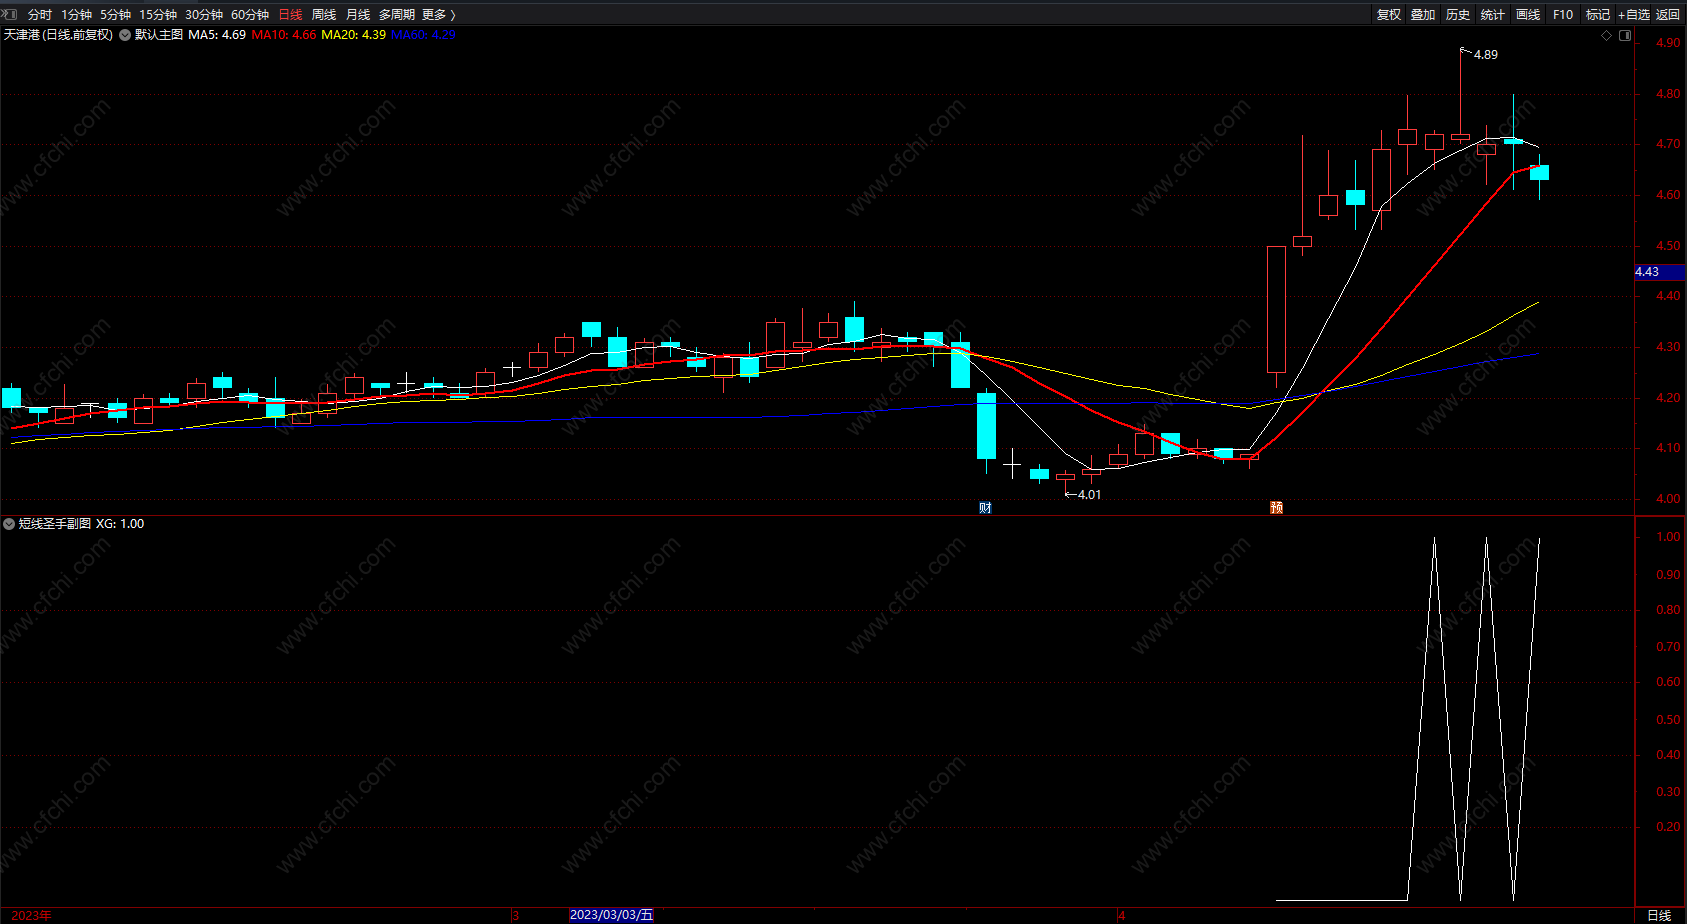This screenshot has height=924, width=1687.
Task: Click 返回 to go back
Action: (x=1668, y=15)
